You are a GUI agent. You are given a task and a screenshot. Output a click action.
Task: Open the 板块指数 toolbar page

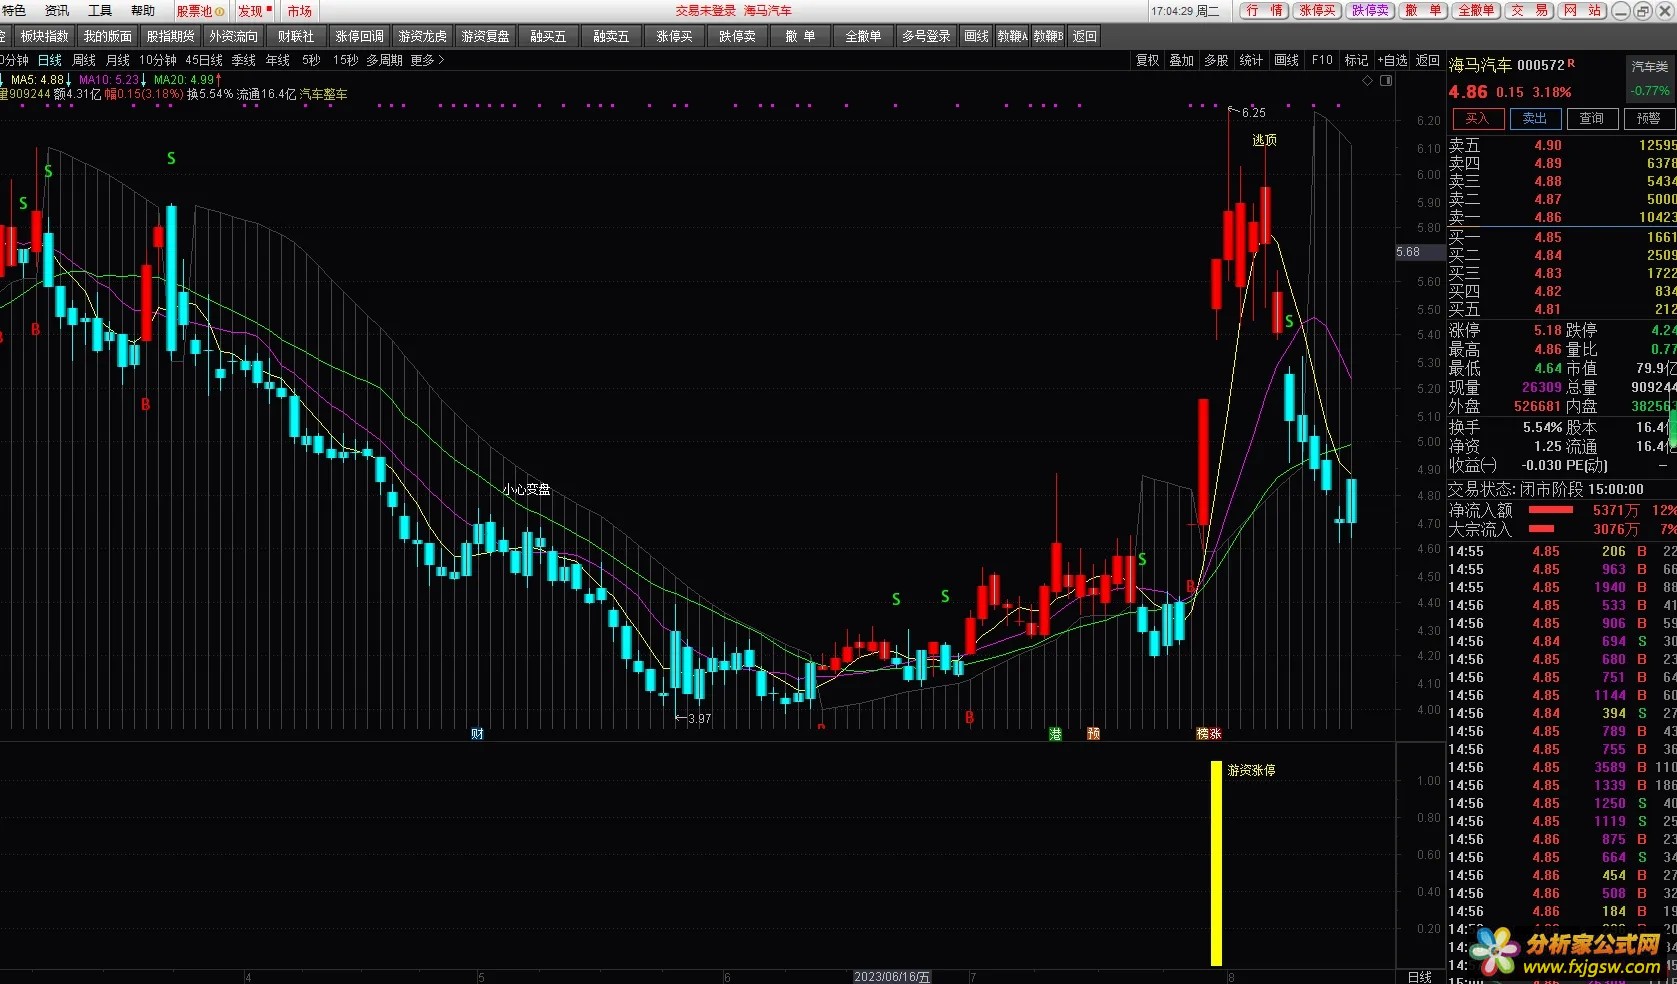(x=44, y=36)
